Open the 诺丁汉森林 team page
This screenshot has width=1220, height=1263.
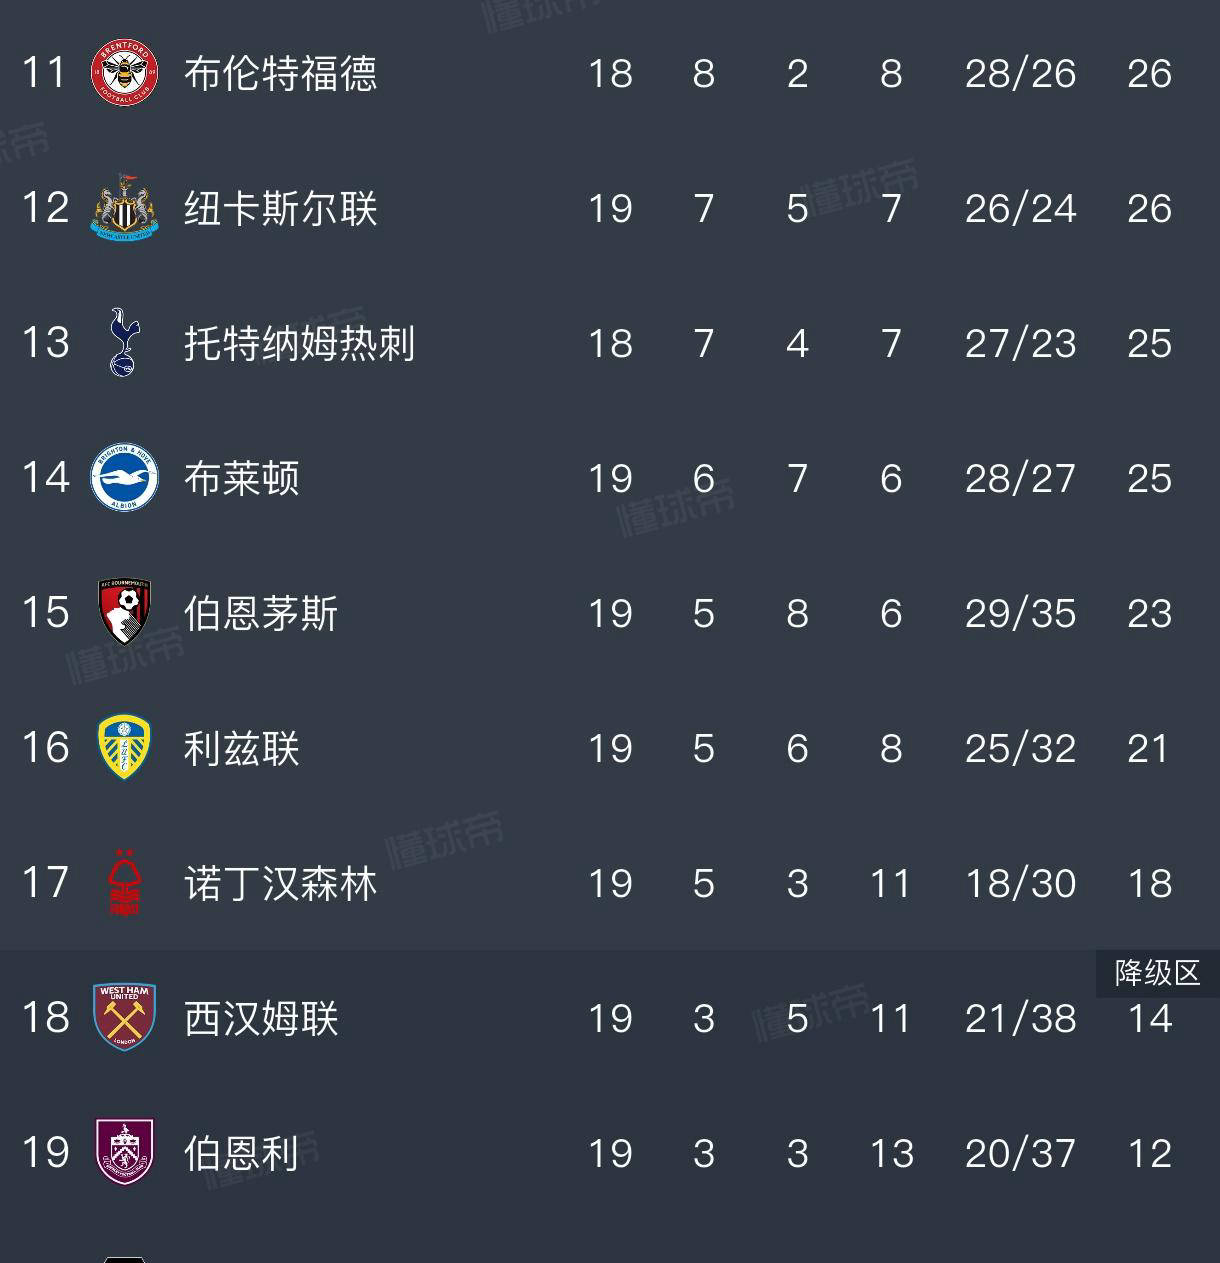(x=281, y=883)
